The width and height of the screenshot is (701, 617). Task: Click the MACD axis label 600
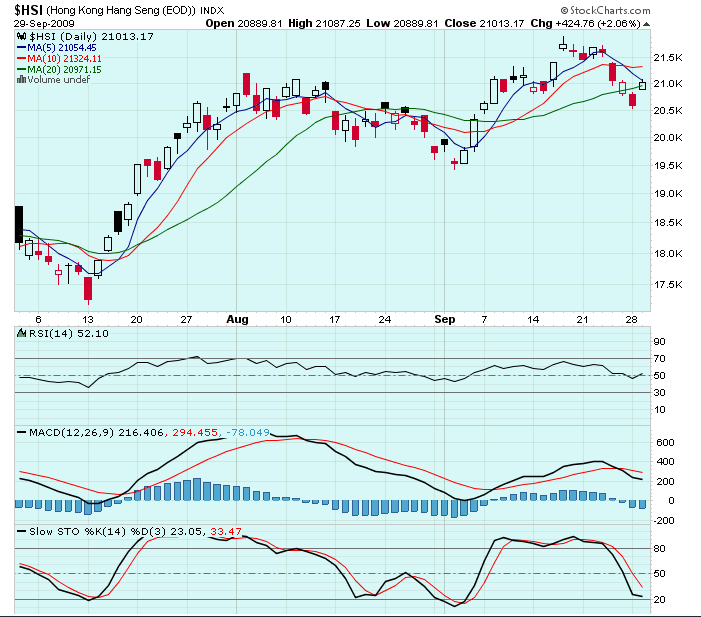click(x=665, y=443)
